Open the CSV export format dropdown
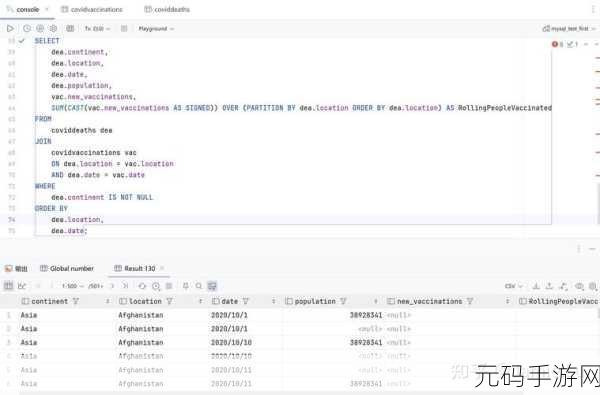The image size is (600, 395). point(513,286)
